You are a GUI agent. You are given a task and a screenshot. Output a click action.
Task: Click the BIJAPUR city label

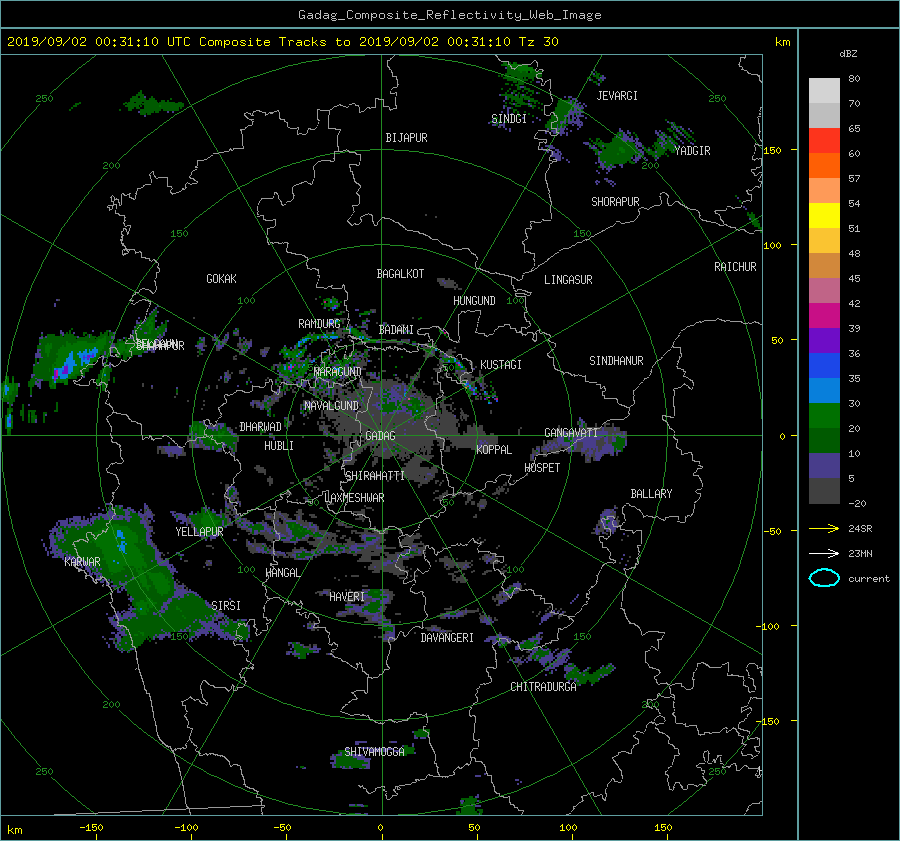tap(406, 138)
